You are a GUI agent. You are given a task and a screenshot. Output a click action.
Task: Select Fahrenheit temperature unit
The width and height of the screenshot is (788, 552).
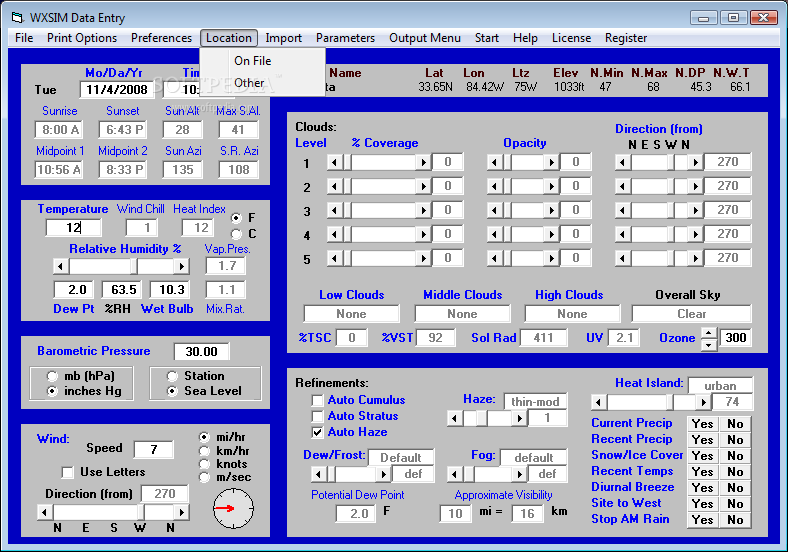236,218
